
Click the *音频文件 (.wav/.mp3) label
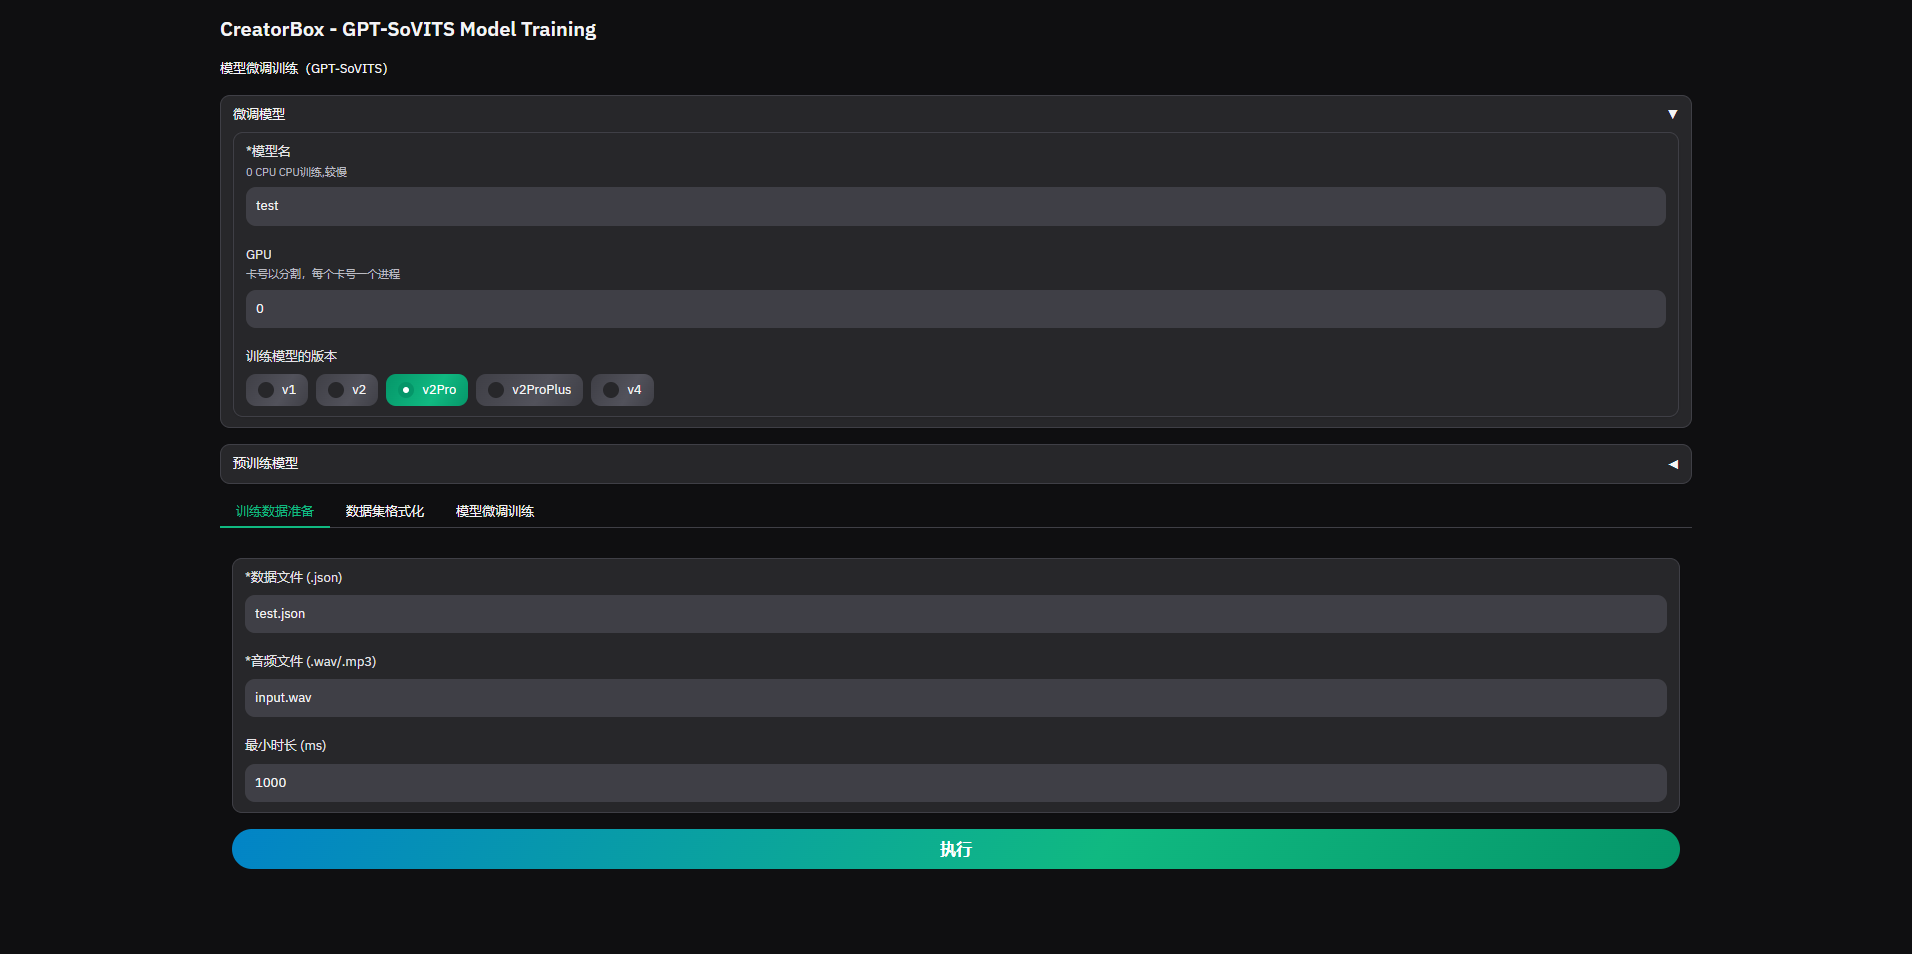[311, 661]
